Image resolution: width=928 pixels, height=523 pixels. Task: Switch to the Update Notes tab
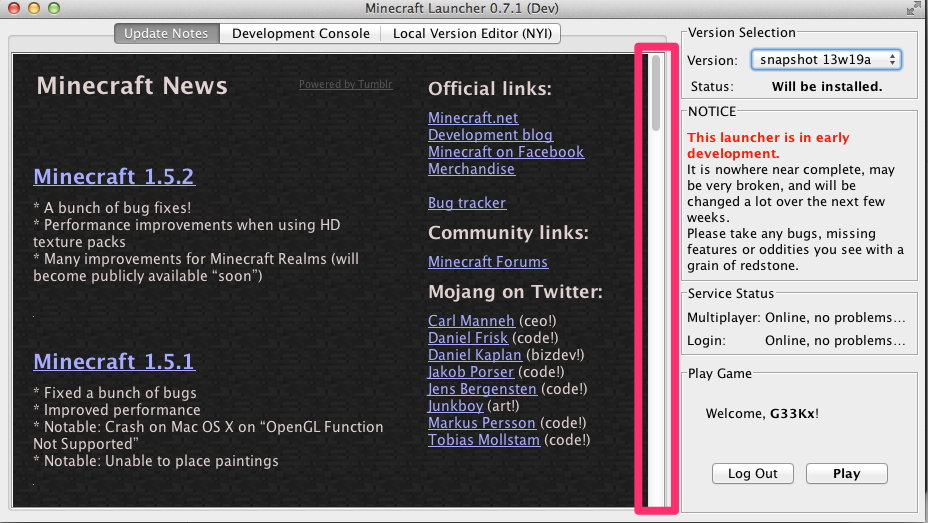(166, 34)
